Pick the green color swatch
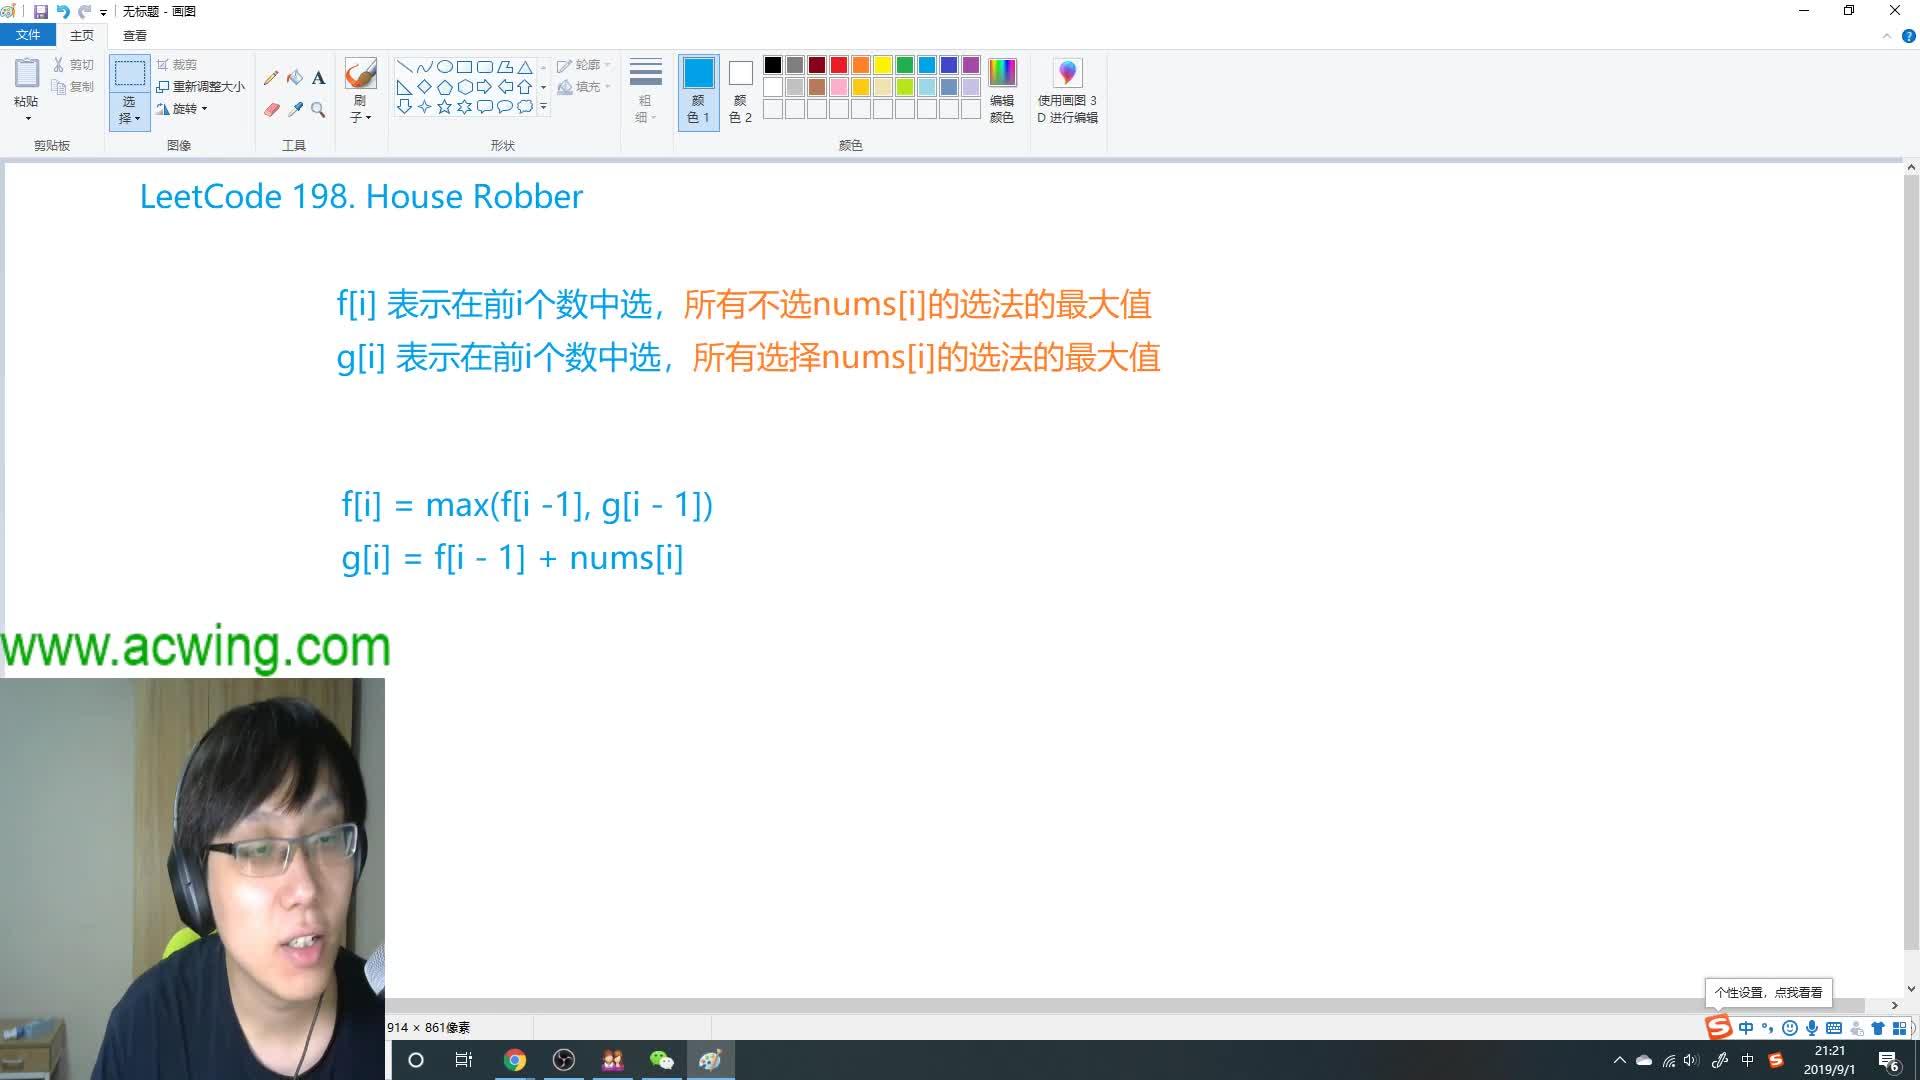Viewport: 1920px width, 1080px height. (905, 65)
